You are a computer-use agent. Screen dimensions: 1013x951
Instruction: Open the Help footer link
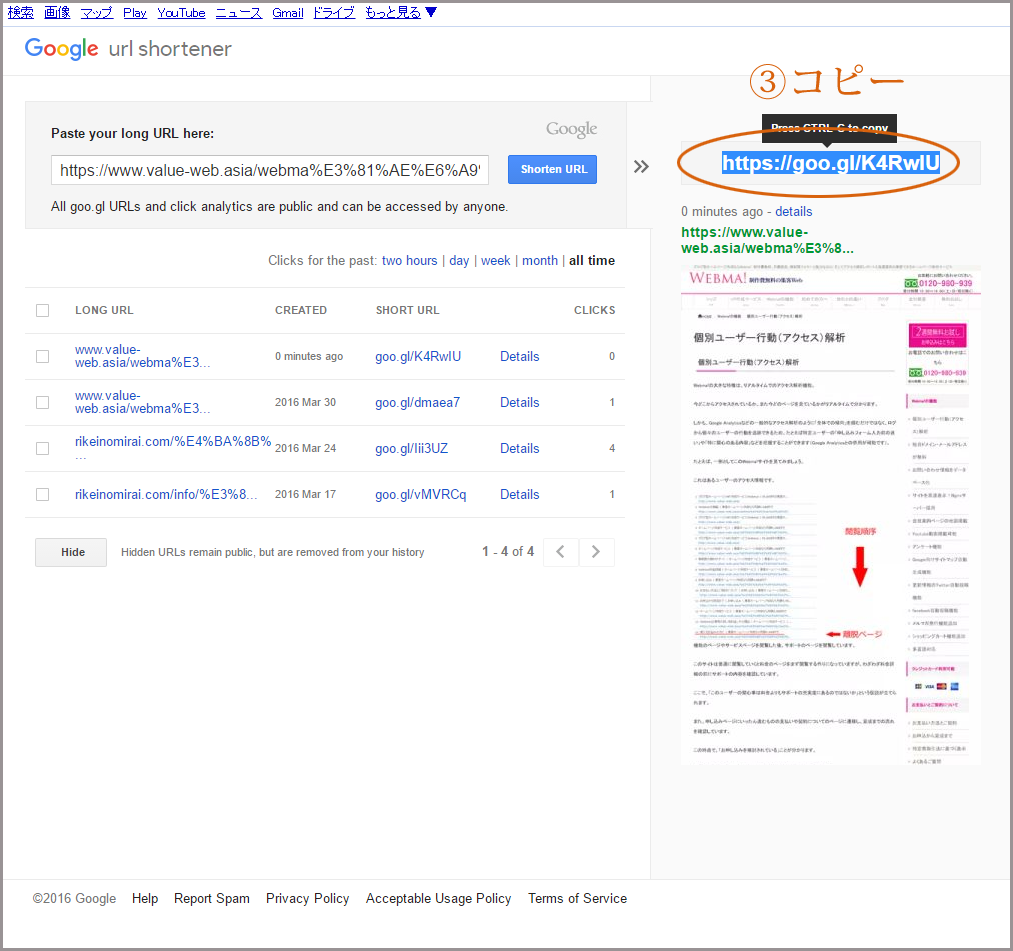[145, 898]
